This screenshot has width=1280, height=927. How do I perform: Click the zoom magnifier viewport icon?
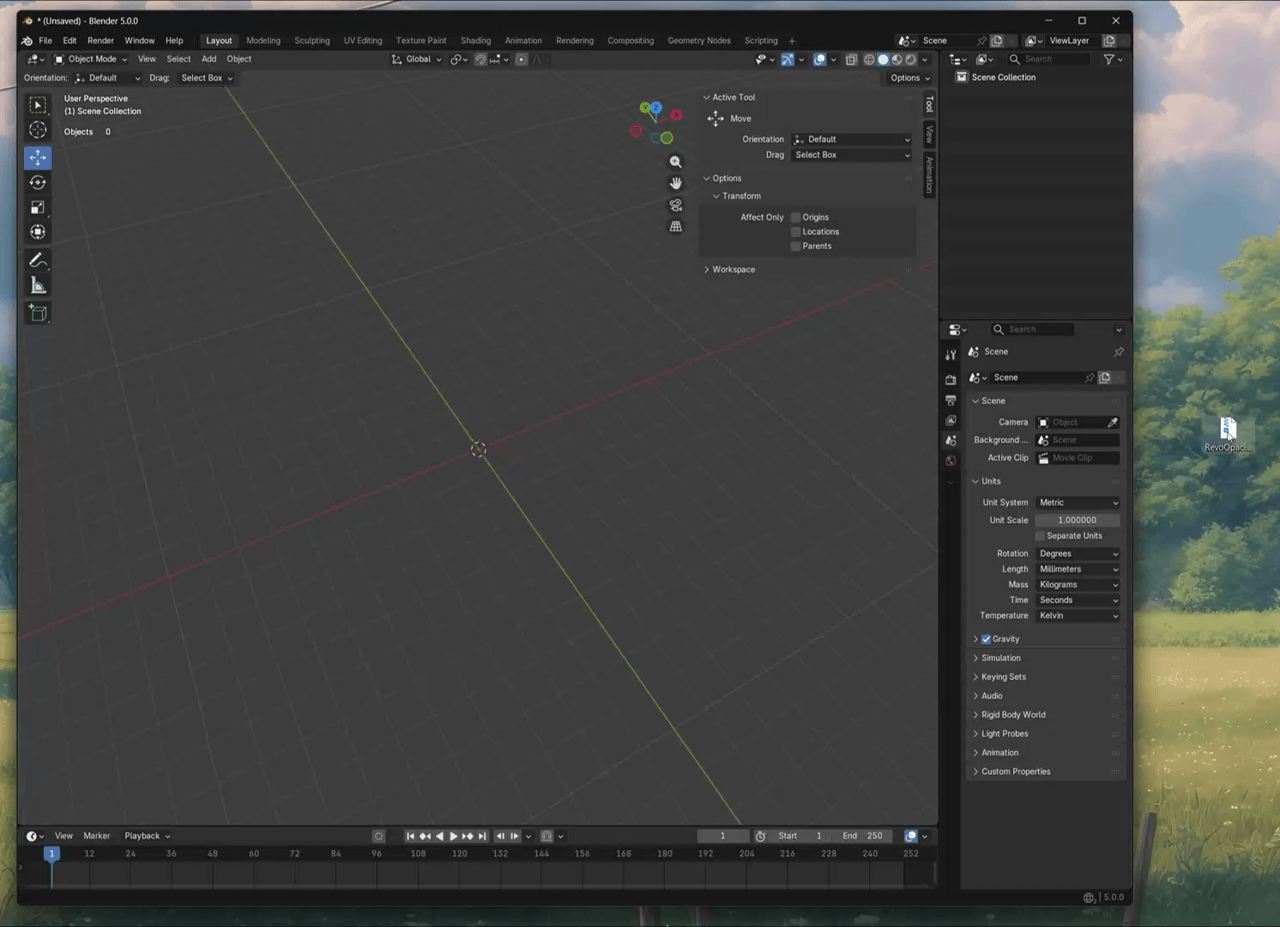676,162
